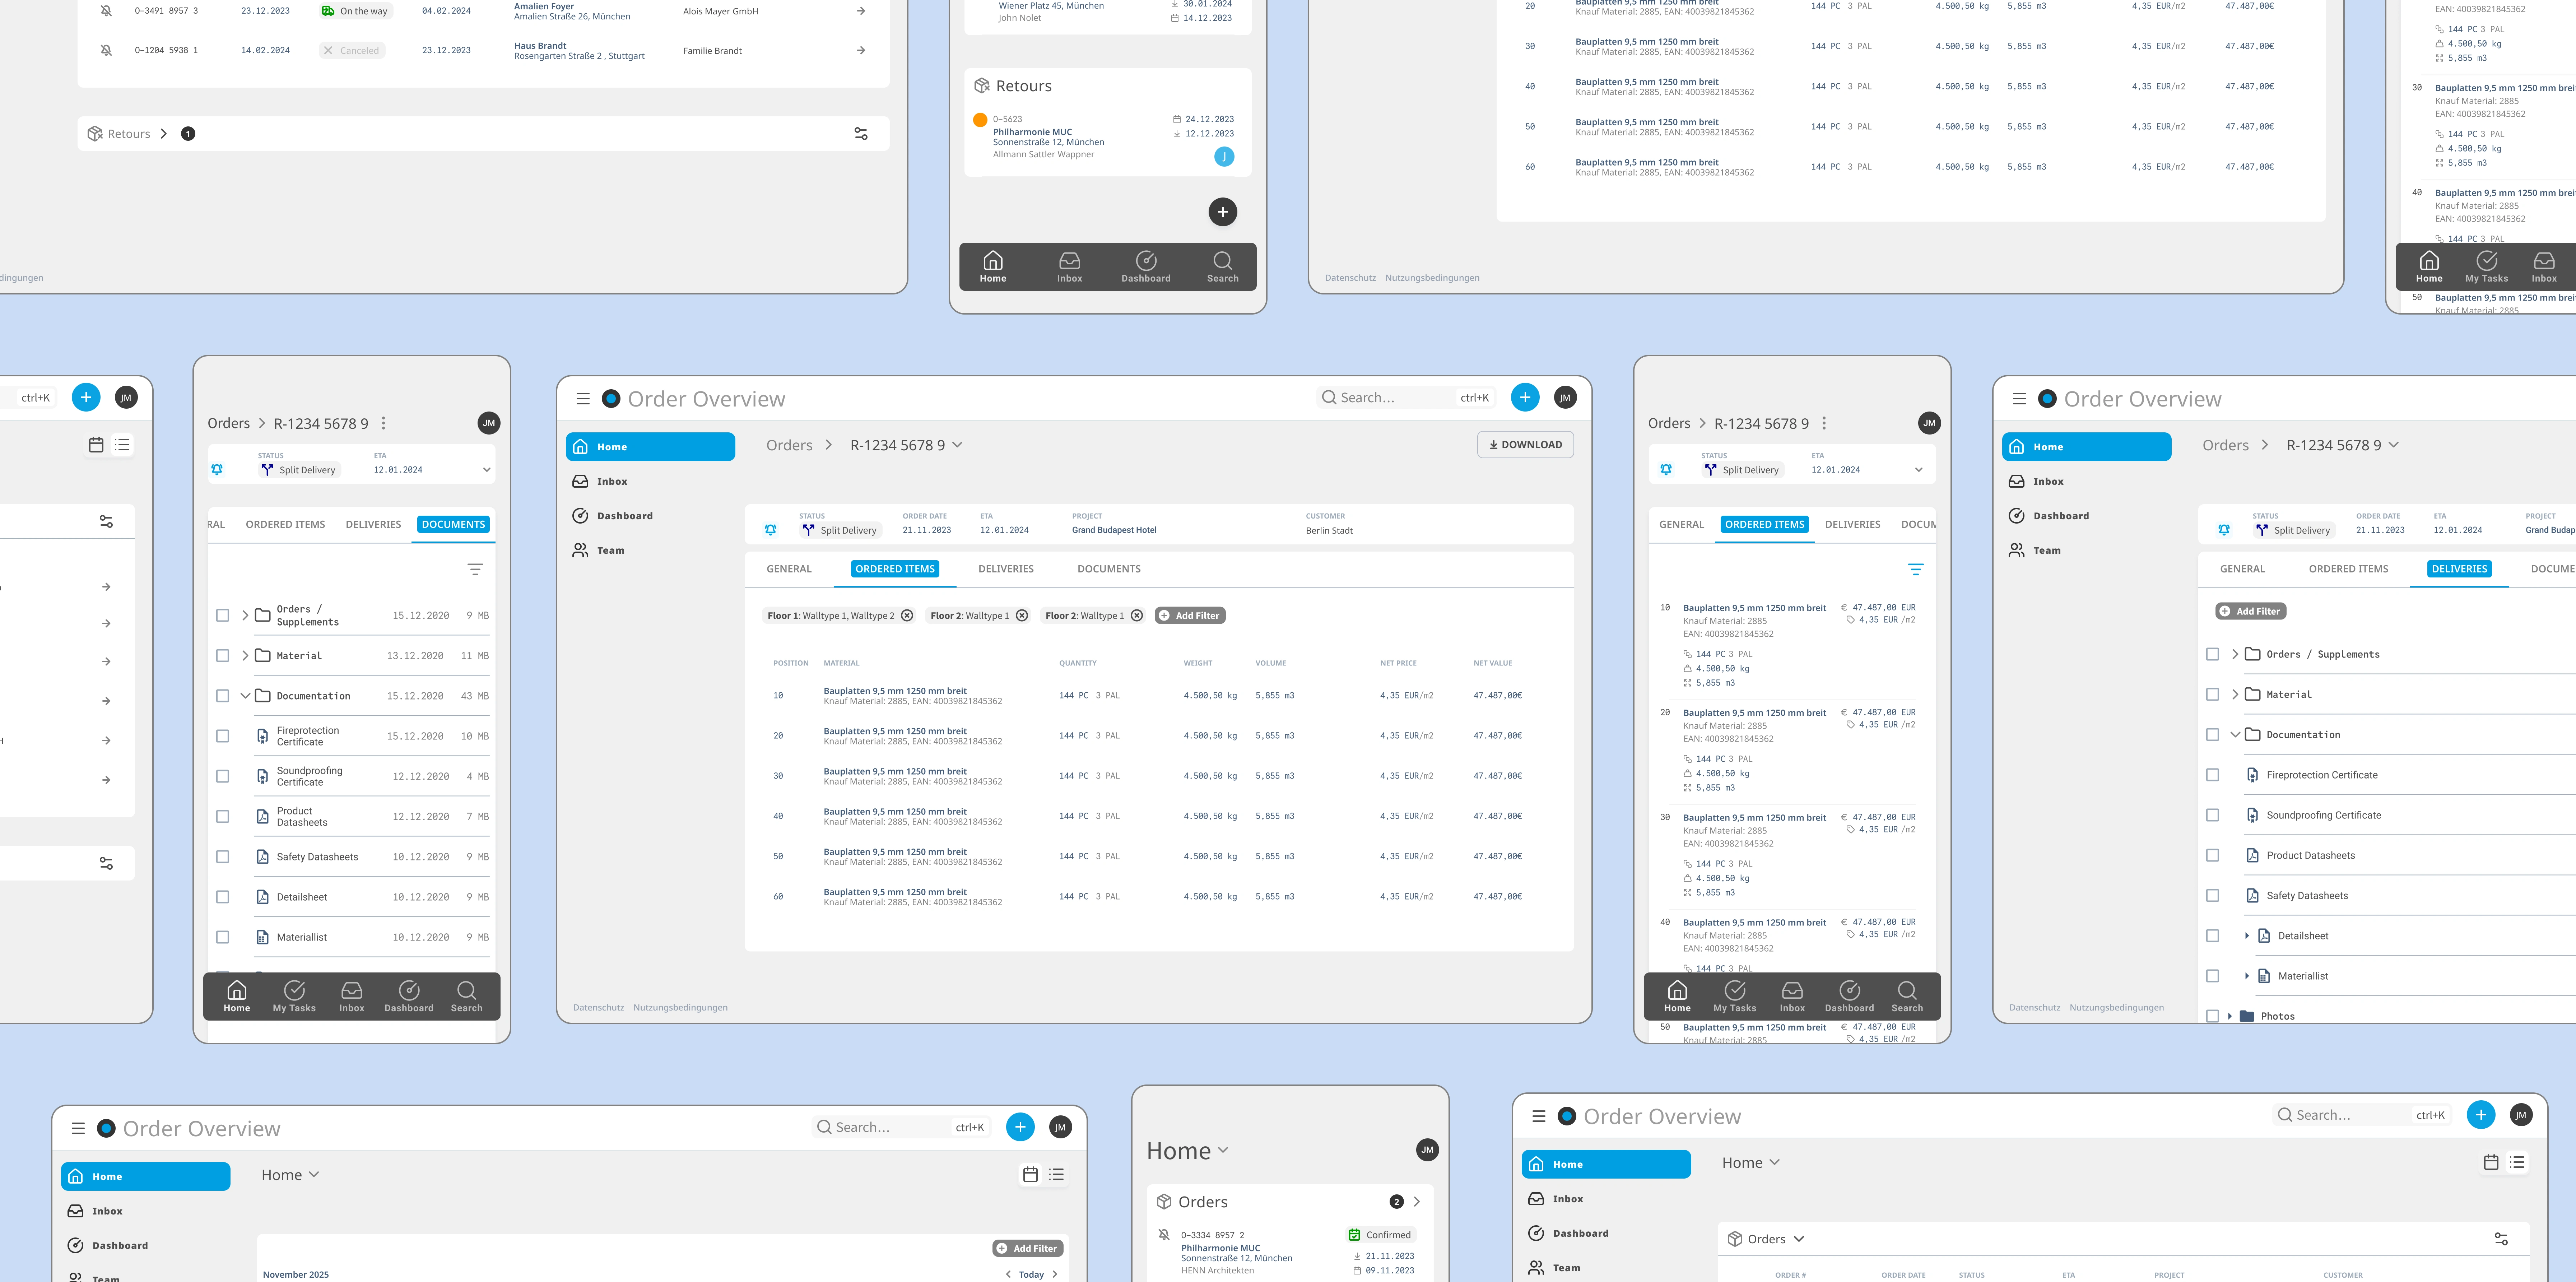Remove the Floor 1 Walltype filter chip
This screenshot has height=1282, width=2576.
click(x=907, y=616)
